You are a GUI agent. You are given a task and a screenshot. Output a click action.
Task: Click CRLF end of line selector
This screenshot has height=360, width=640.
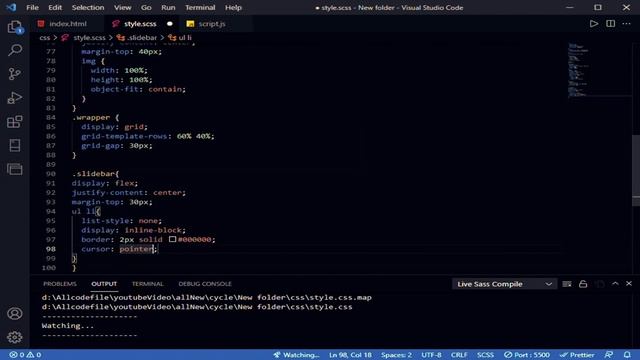click(x=459, y=355)
